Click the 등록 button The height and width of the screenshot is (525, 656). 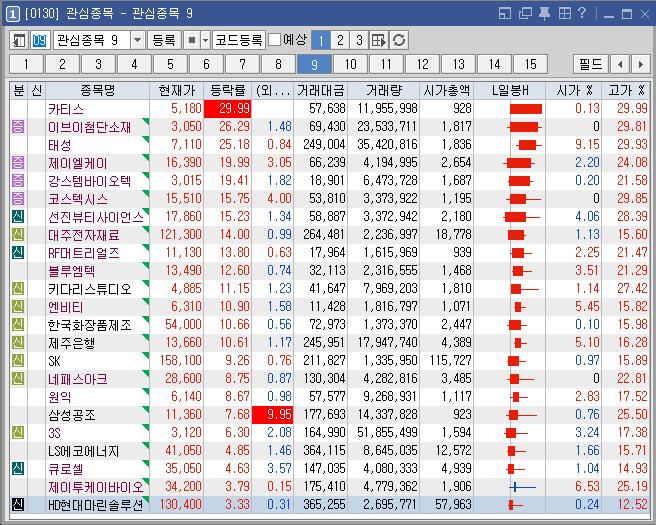(164, 41)
